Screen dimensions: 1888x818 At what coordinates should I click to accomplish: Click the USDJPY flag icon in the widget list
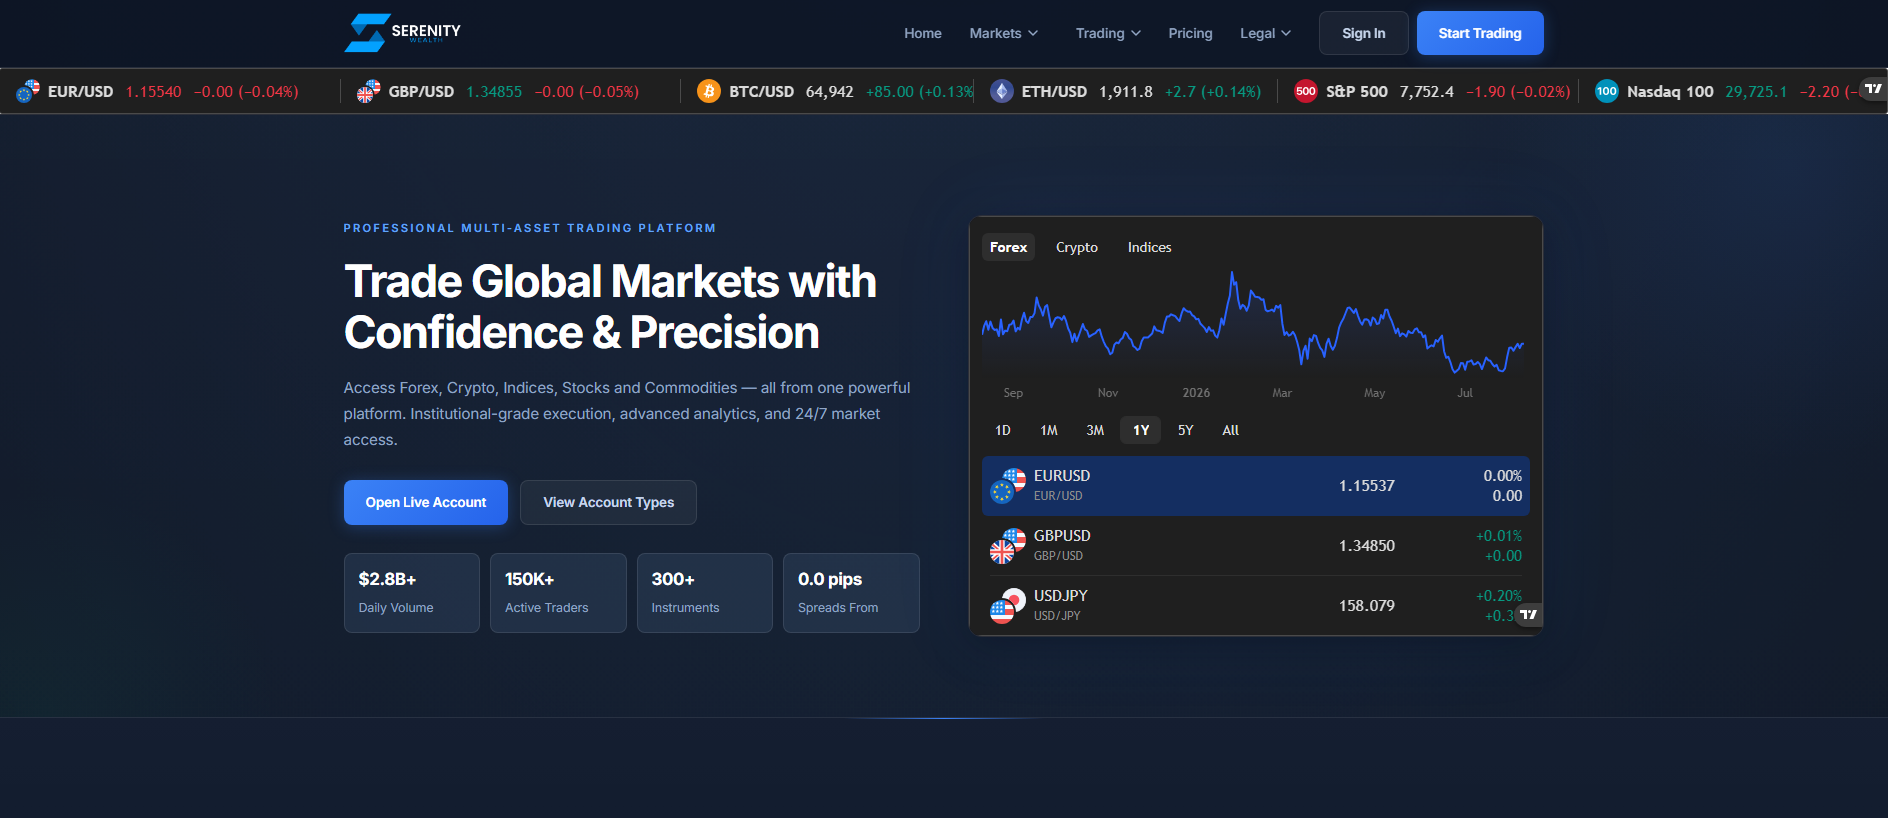coord(1008,606)
